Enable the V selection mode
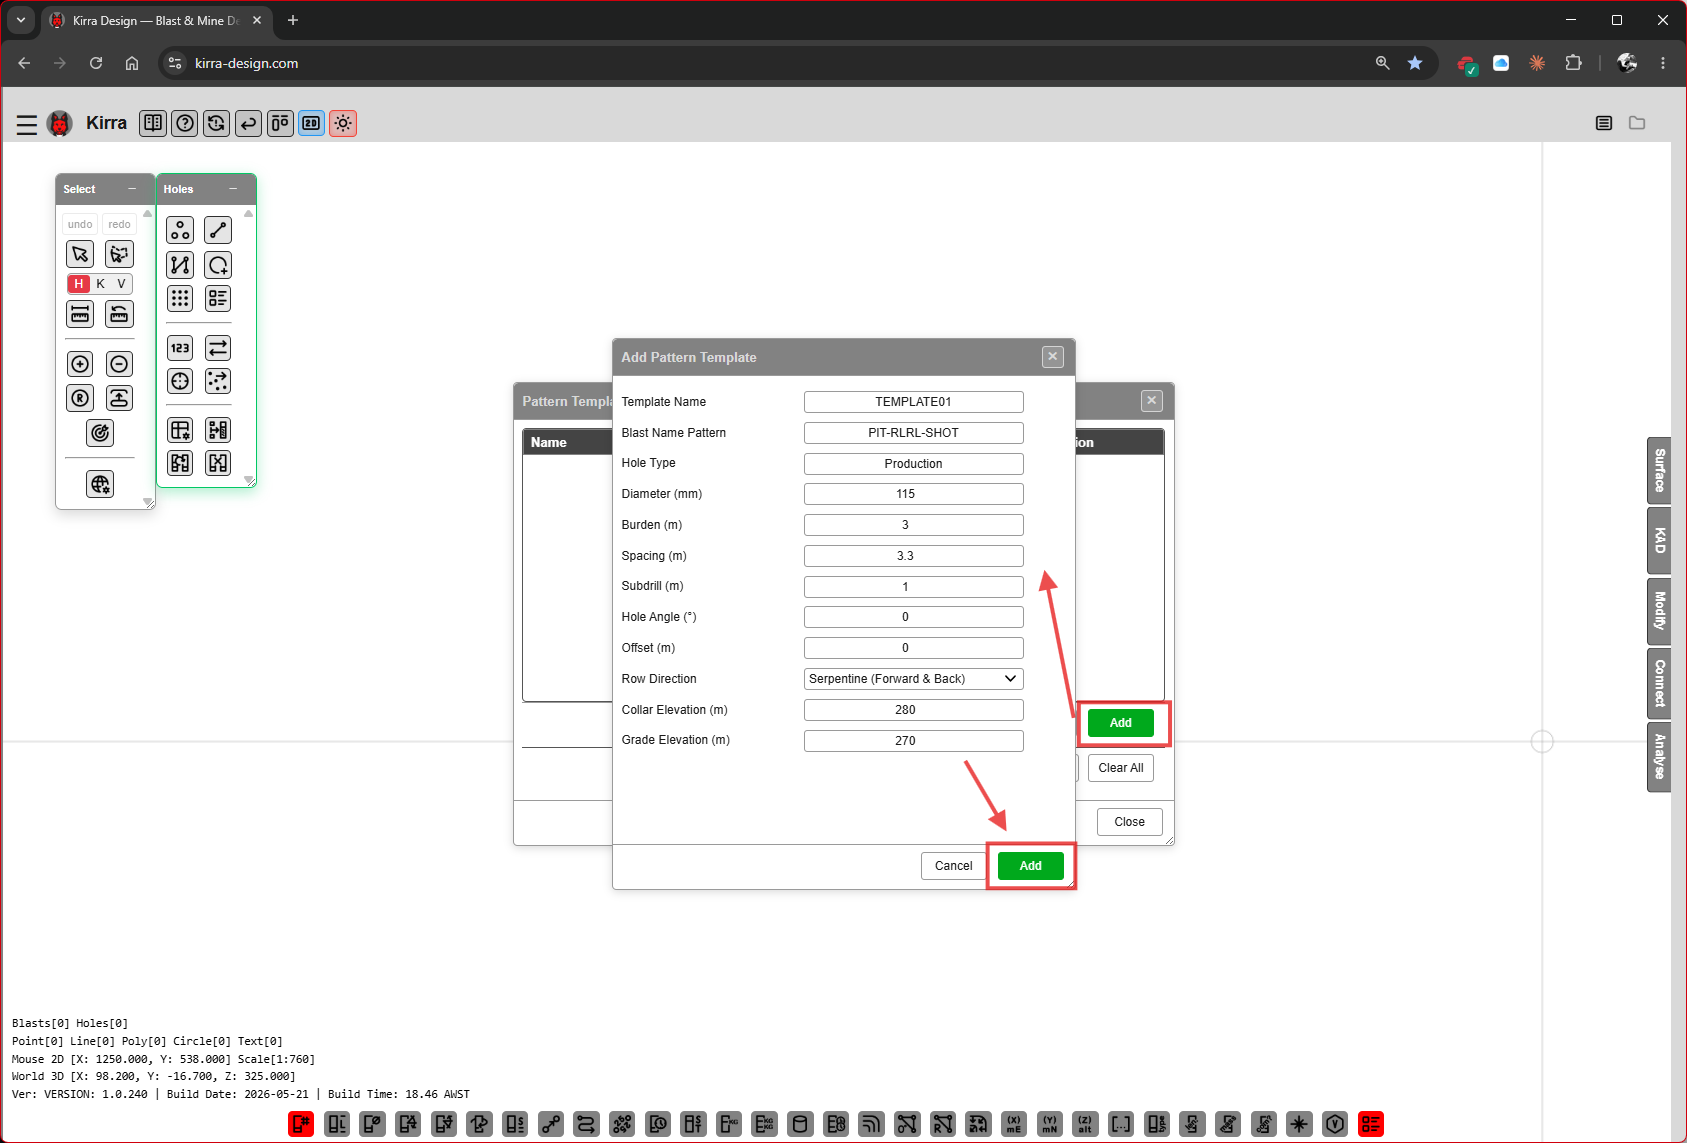This screenshot has width=1687, height=1143. (121, 284)
